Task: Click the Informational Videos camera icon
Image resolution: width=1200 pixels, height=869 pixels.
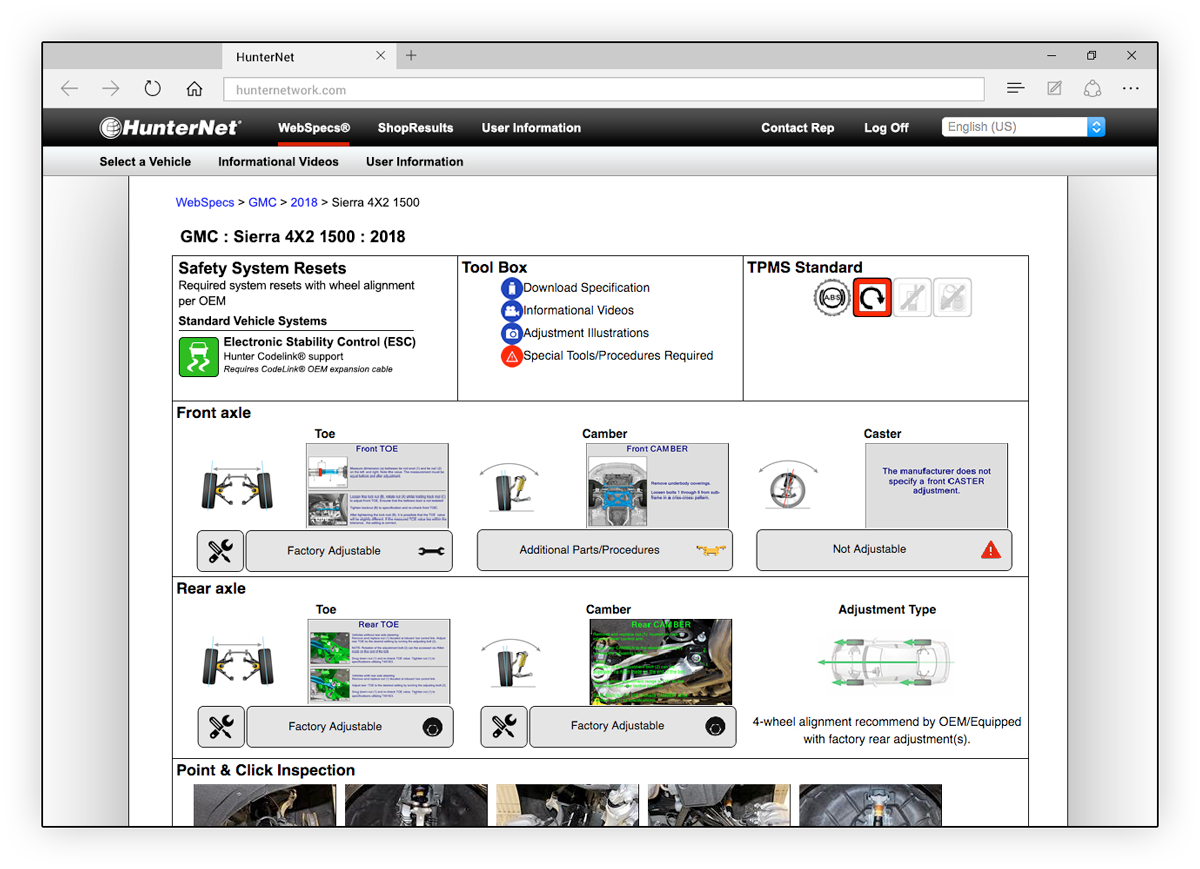Action: coord(511,310)
